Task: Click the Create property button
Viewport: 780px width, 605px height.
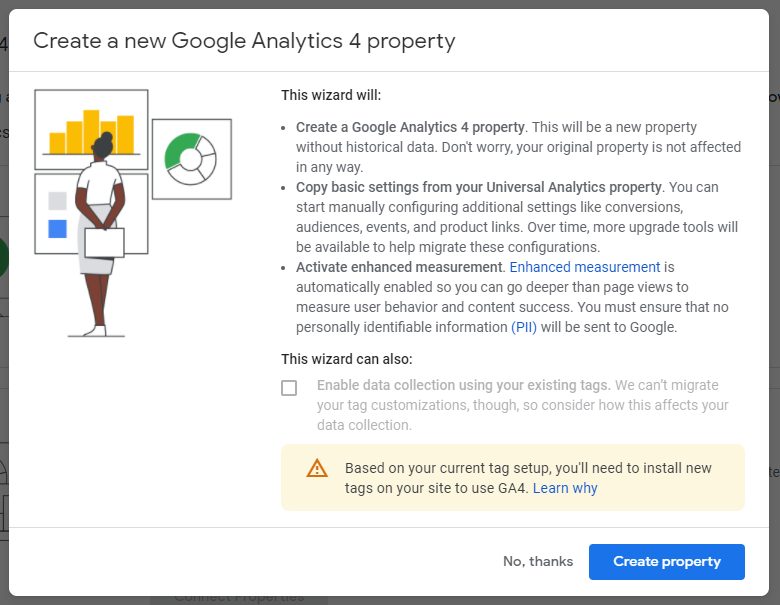Action: (667, 561)
